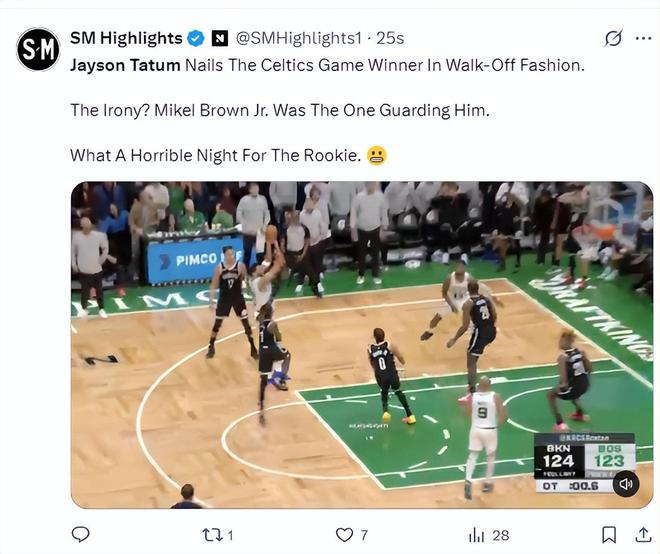Click the black N affiliate badge

[219, 39]
